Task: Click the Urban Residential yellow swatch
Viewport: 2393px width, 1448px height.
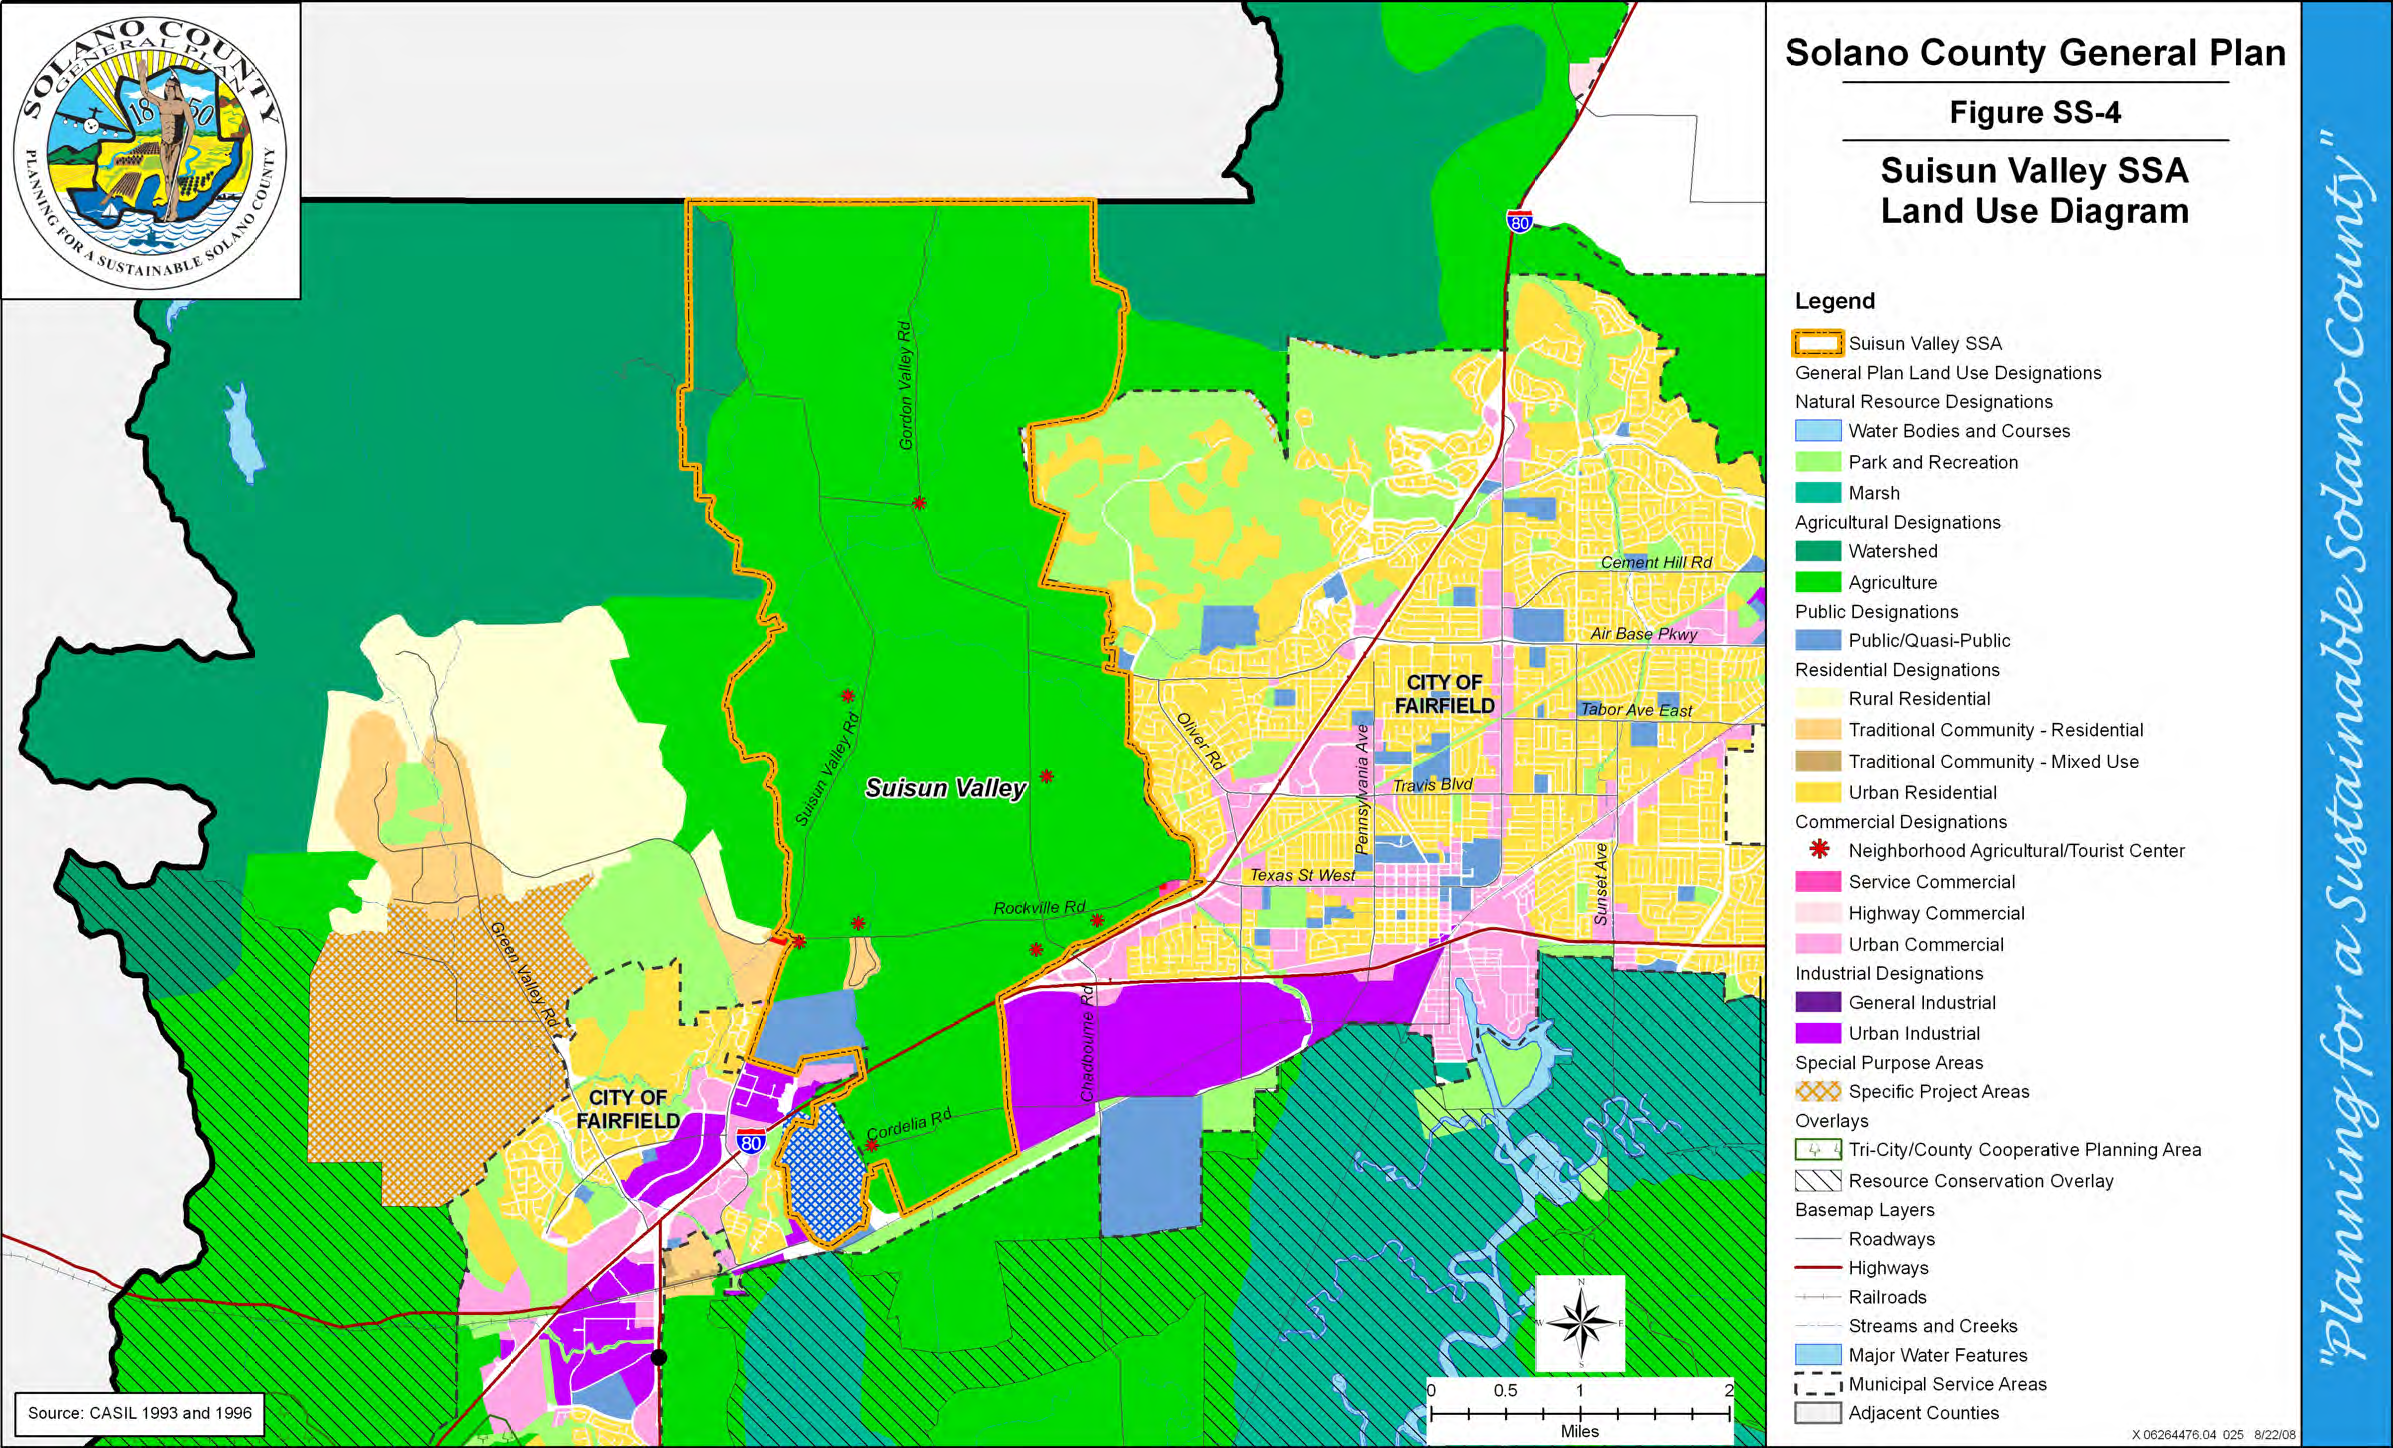Action: coord(1818,792)
